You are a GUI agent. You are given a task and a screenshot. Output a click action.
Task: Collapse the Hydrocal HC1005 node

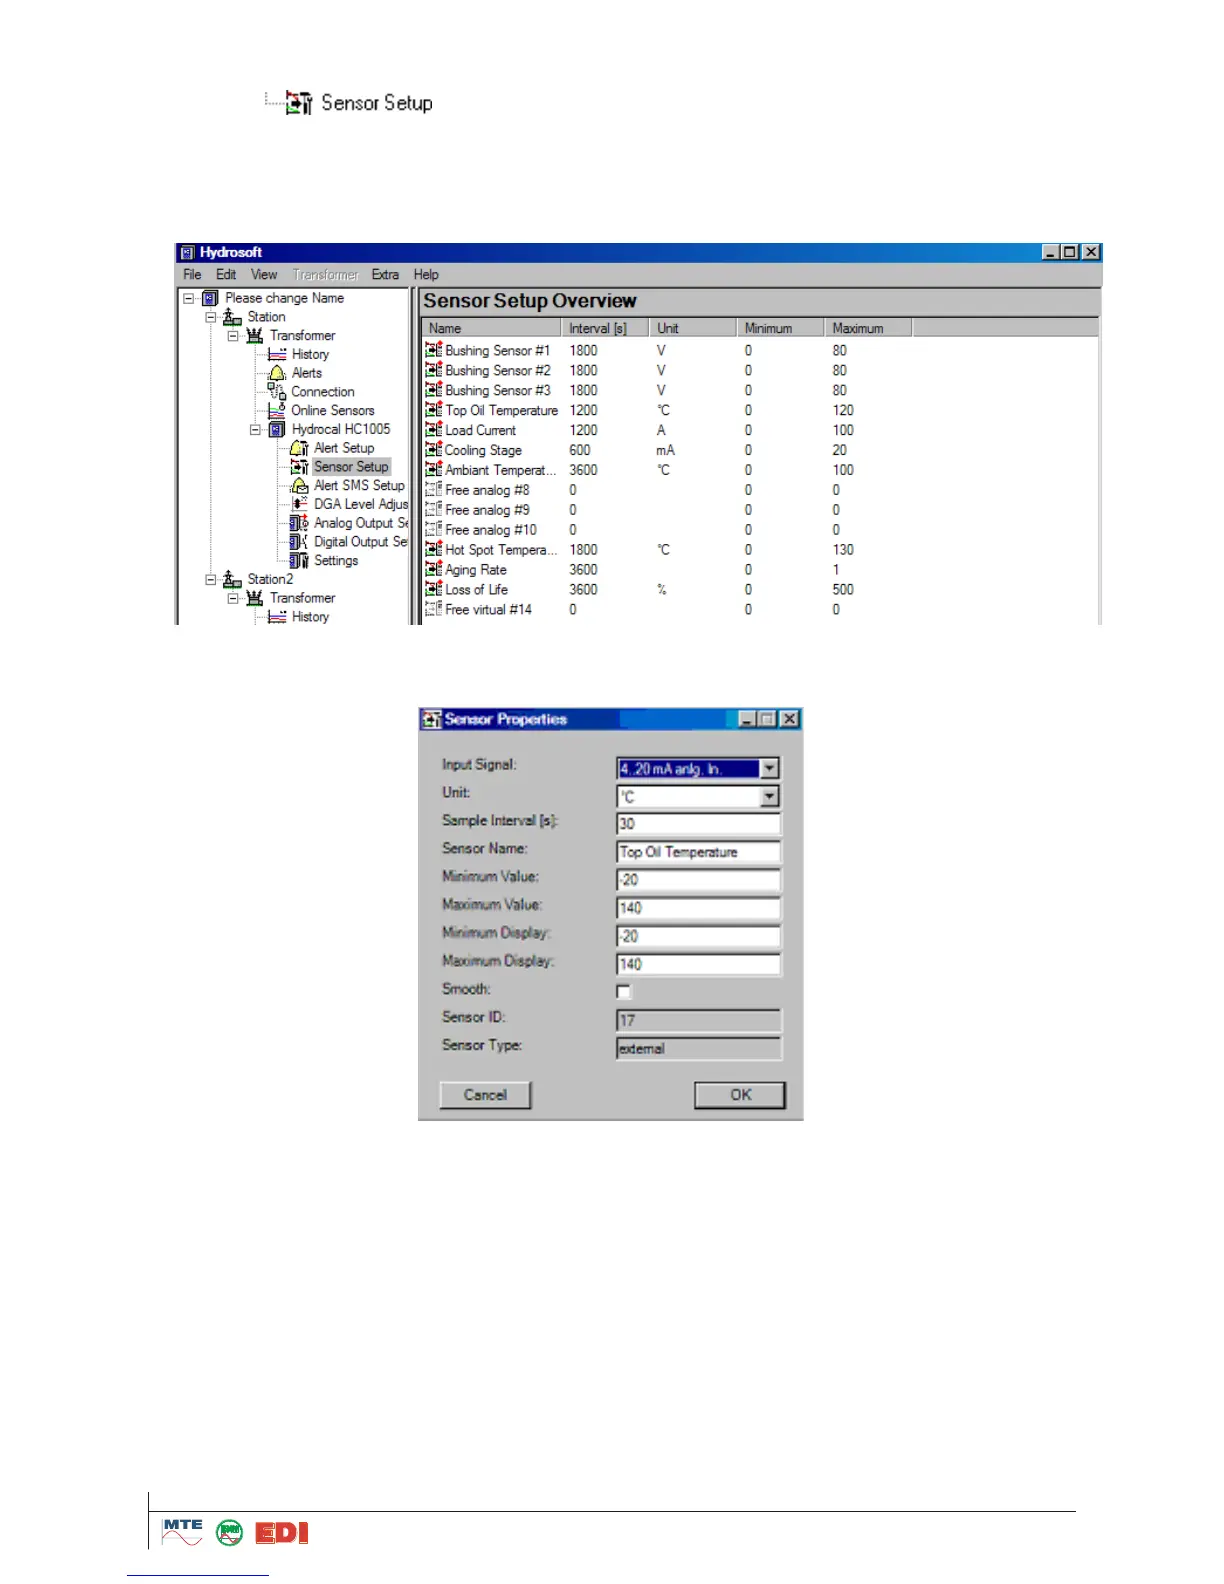click(255, 429)
